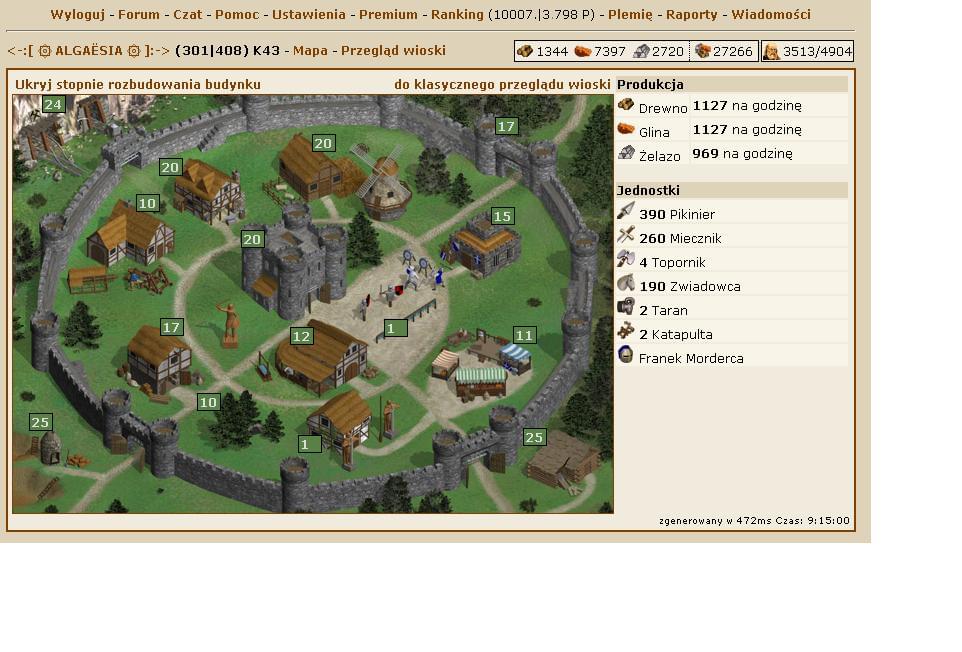The image size is (962, 652).
Task: Click the Miecznik crossed swords icon
Action: coord(626,236)
